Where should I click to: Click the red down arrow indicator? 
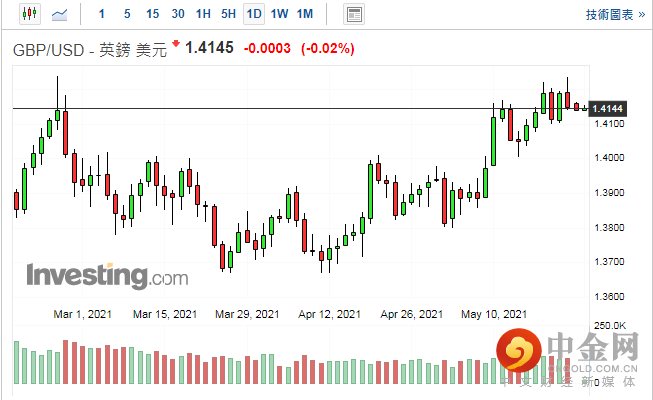click(176, 43)
